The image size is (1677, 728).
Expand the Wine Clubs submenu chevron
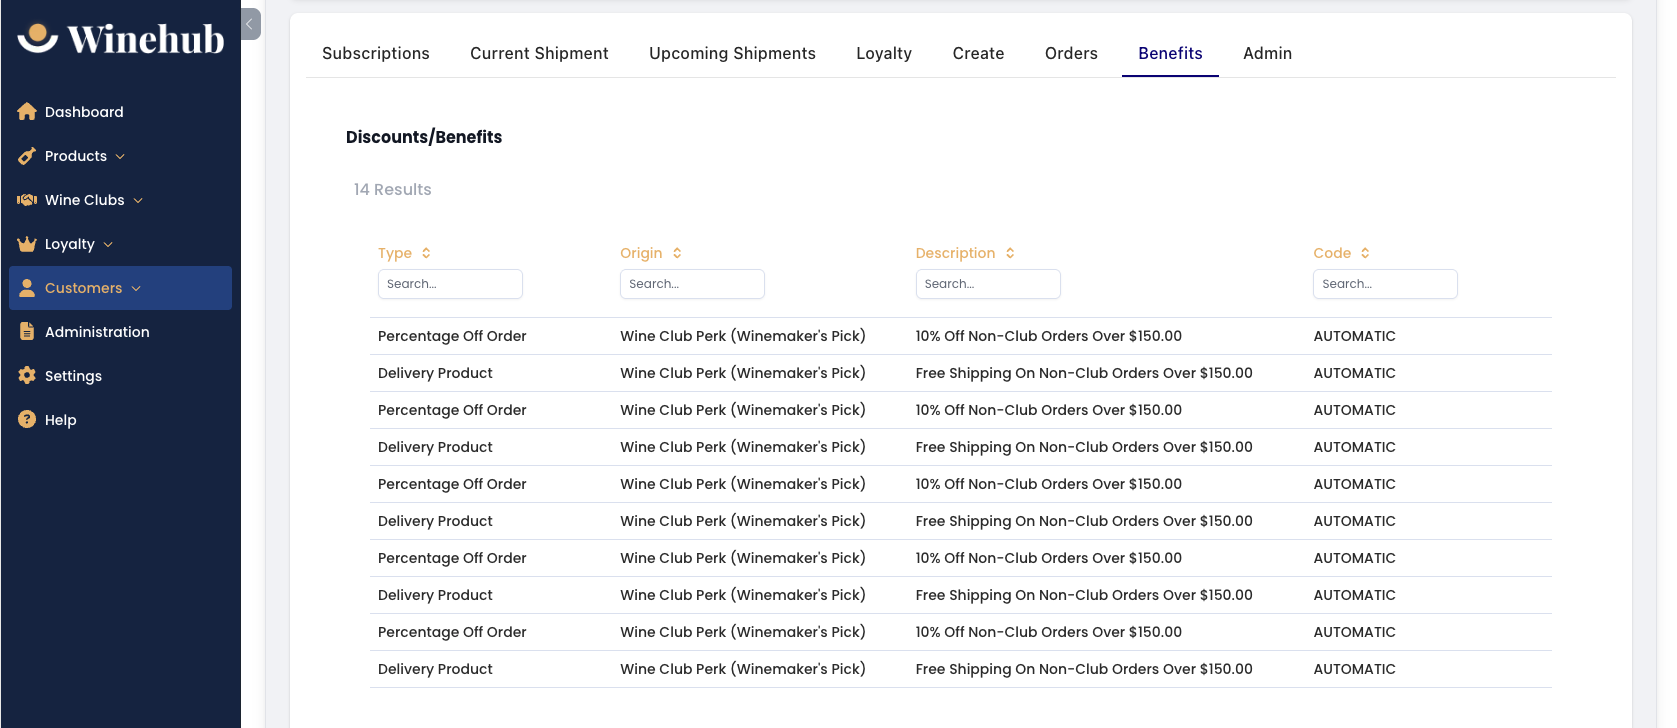[x=138, y=200]
